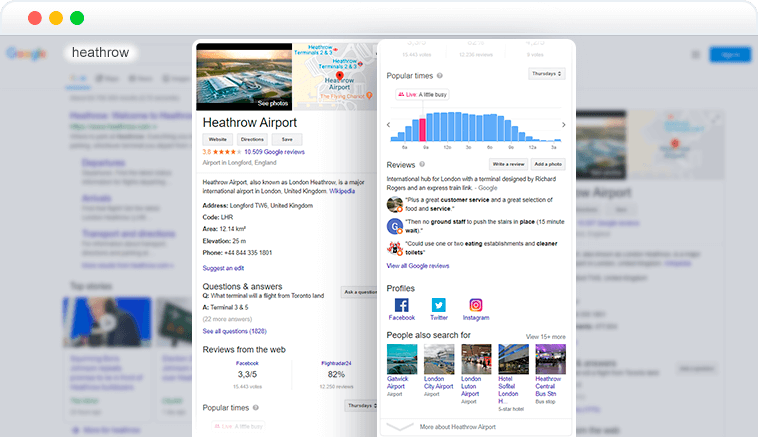Open See all questions (1828) link

234,331
